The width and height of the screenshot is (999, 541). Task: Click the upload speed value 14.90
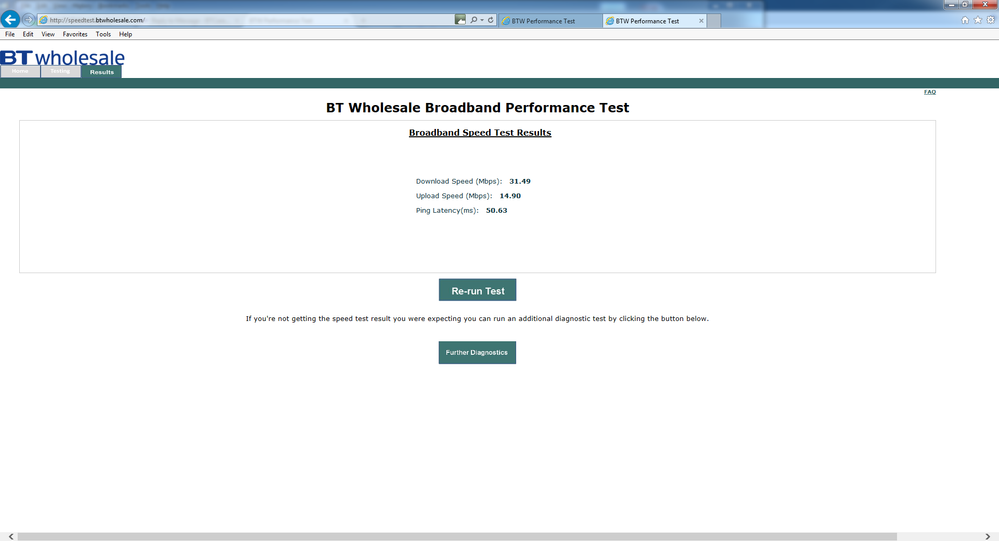pos(510,196)
